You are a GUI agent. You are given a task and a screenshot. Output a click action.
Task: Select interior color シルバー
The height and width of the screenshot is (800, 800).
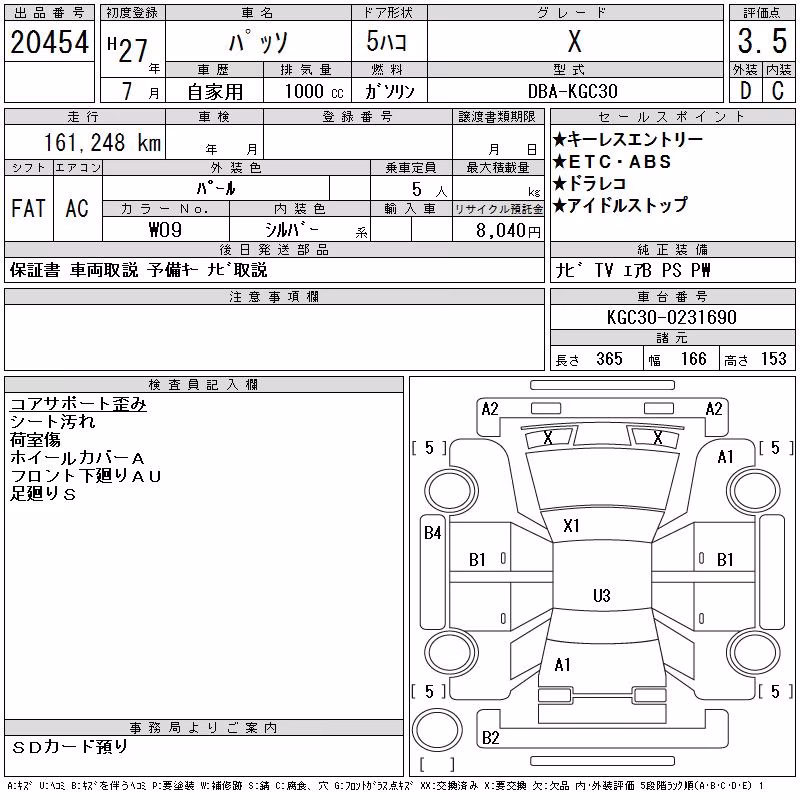coord(291,230)
